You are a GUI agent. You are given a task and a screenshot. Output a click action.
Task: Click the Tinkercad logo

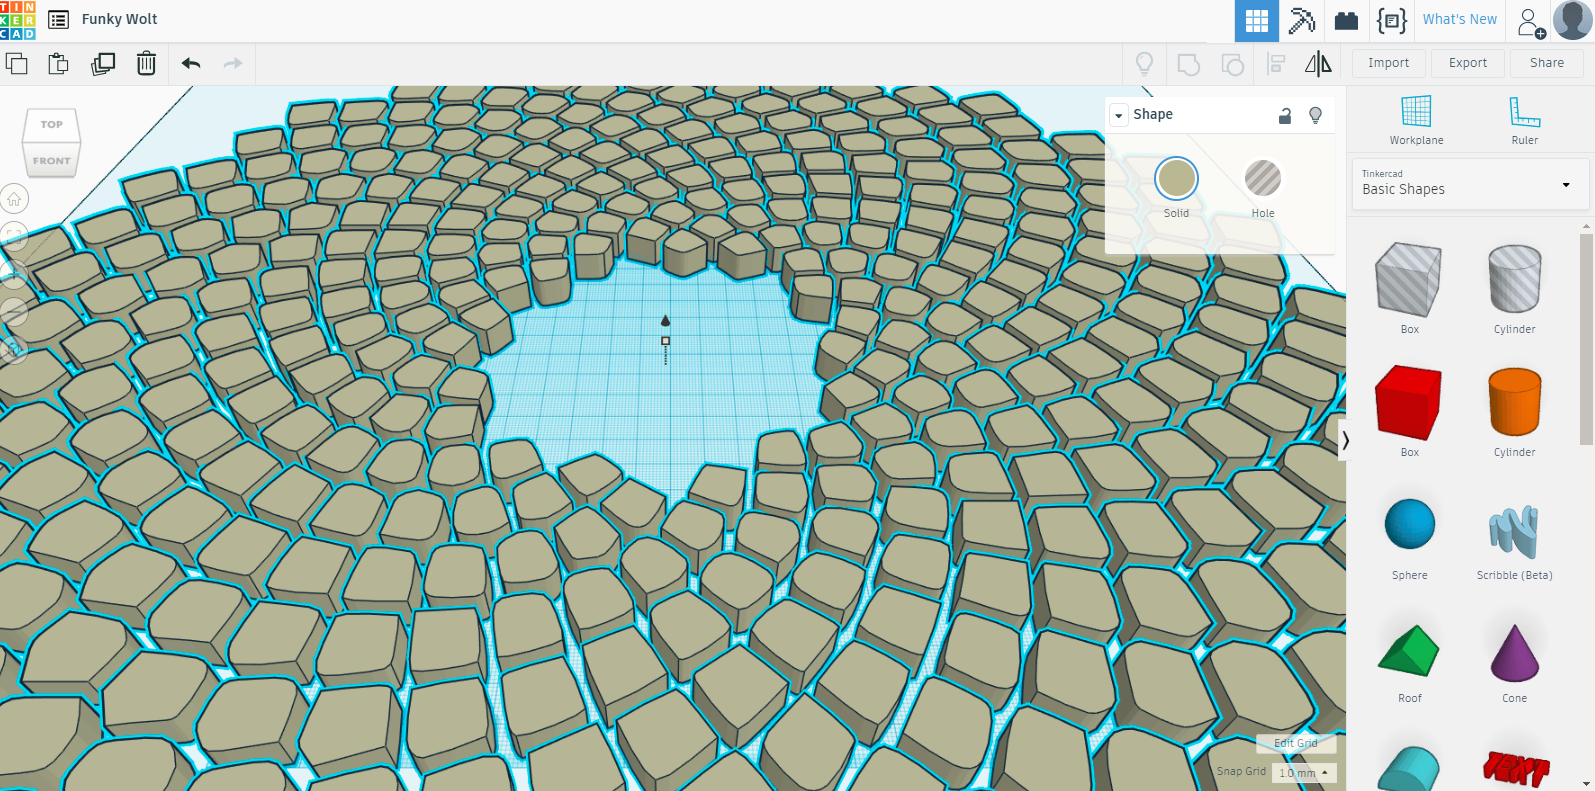(x=17, y=20)
